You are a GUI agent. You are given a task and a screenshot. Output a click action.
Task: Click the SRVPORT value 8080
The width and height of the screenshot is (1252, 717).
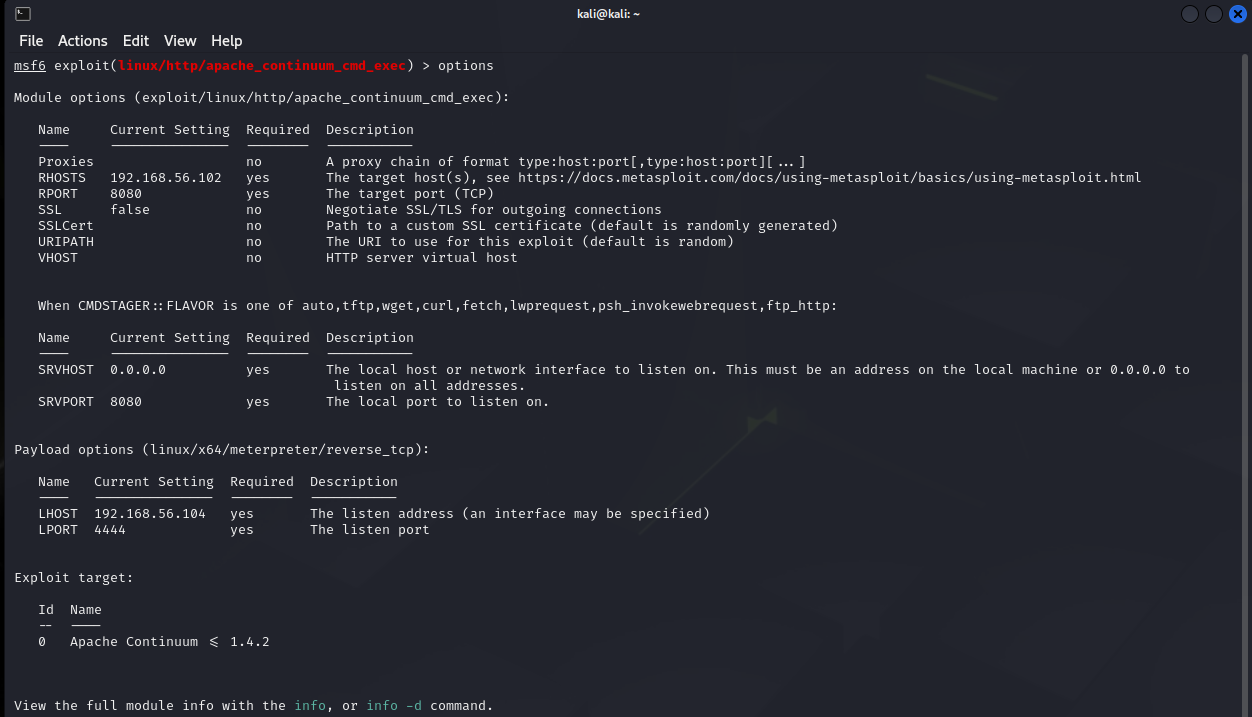coord(126,402)
